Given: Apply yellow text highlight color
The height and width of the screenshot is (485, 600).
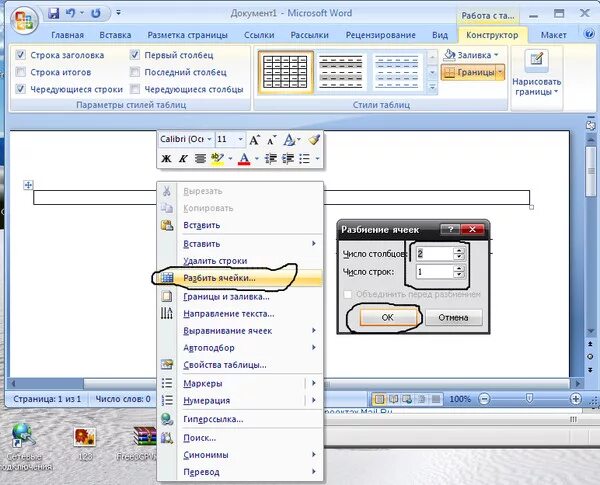Looking at the screenshot, I should click(217, 158).
